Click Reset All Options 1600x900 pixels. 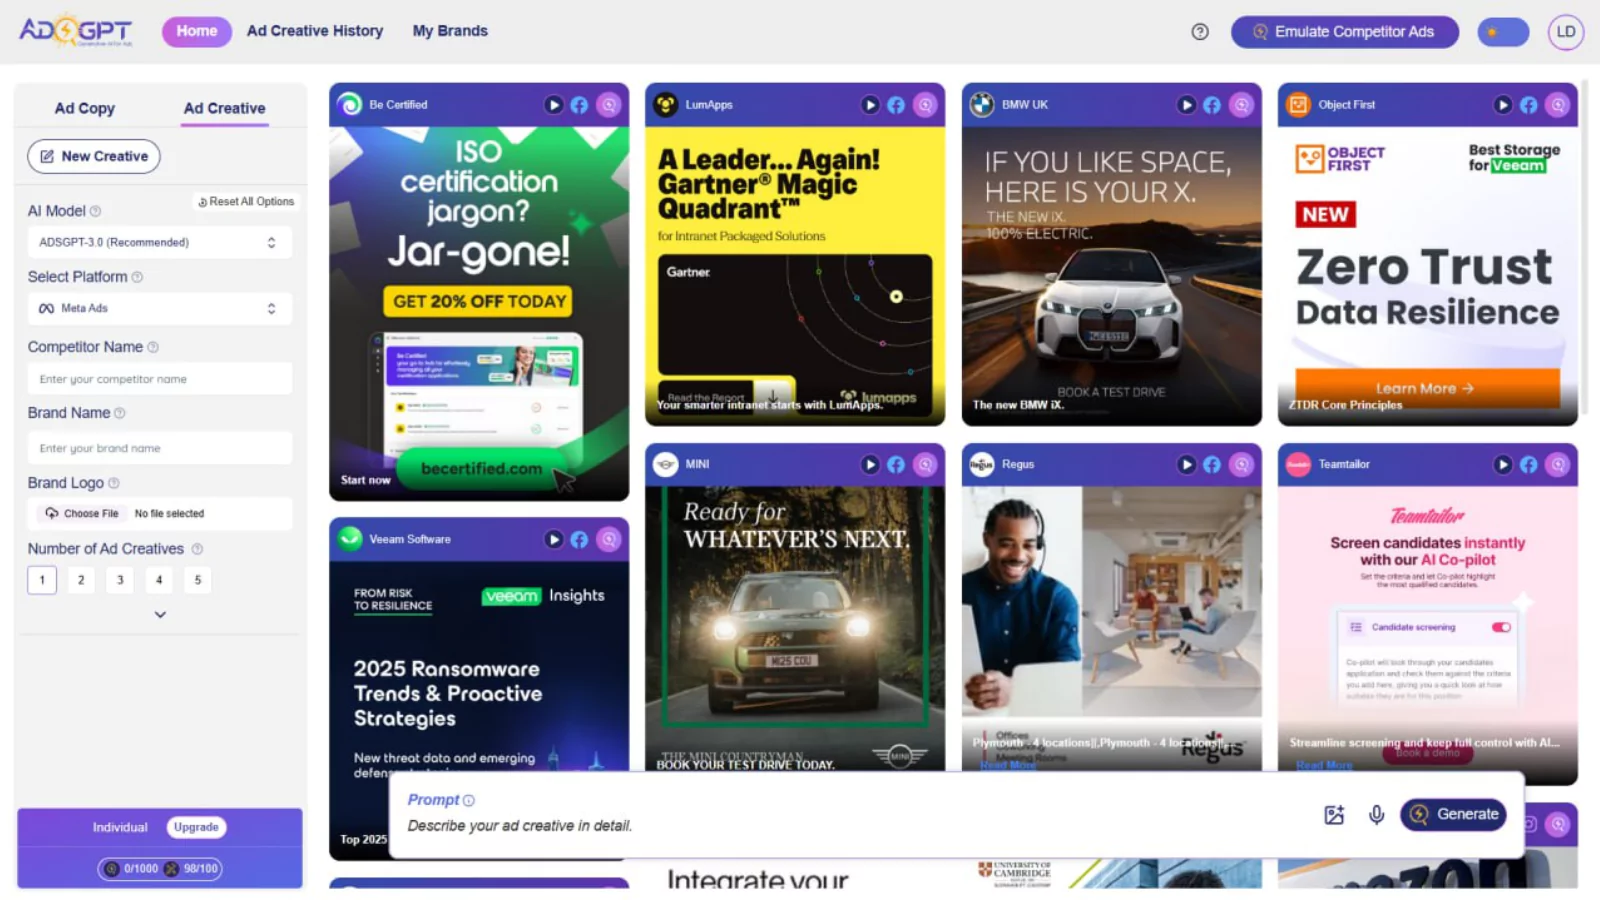pos(246,202)
